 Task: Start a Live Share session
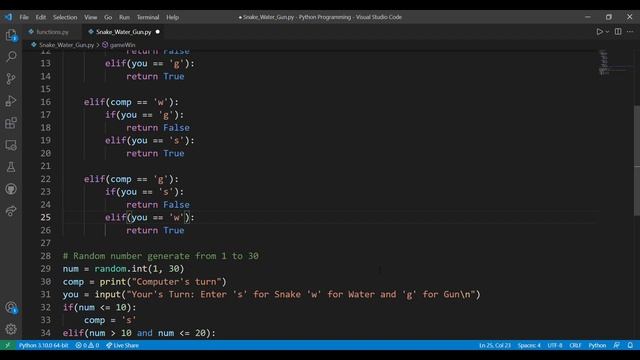122,345
